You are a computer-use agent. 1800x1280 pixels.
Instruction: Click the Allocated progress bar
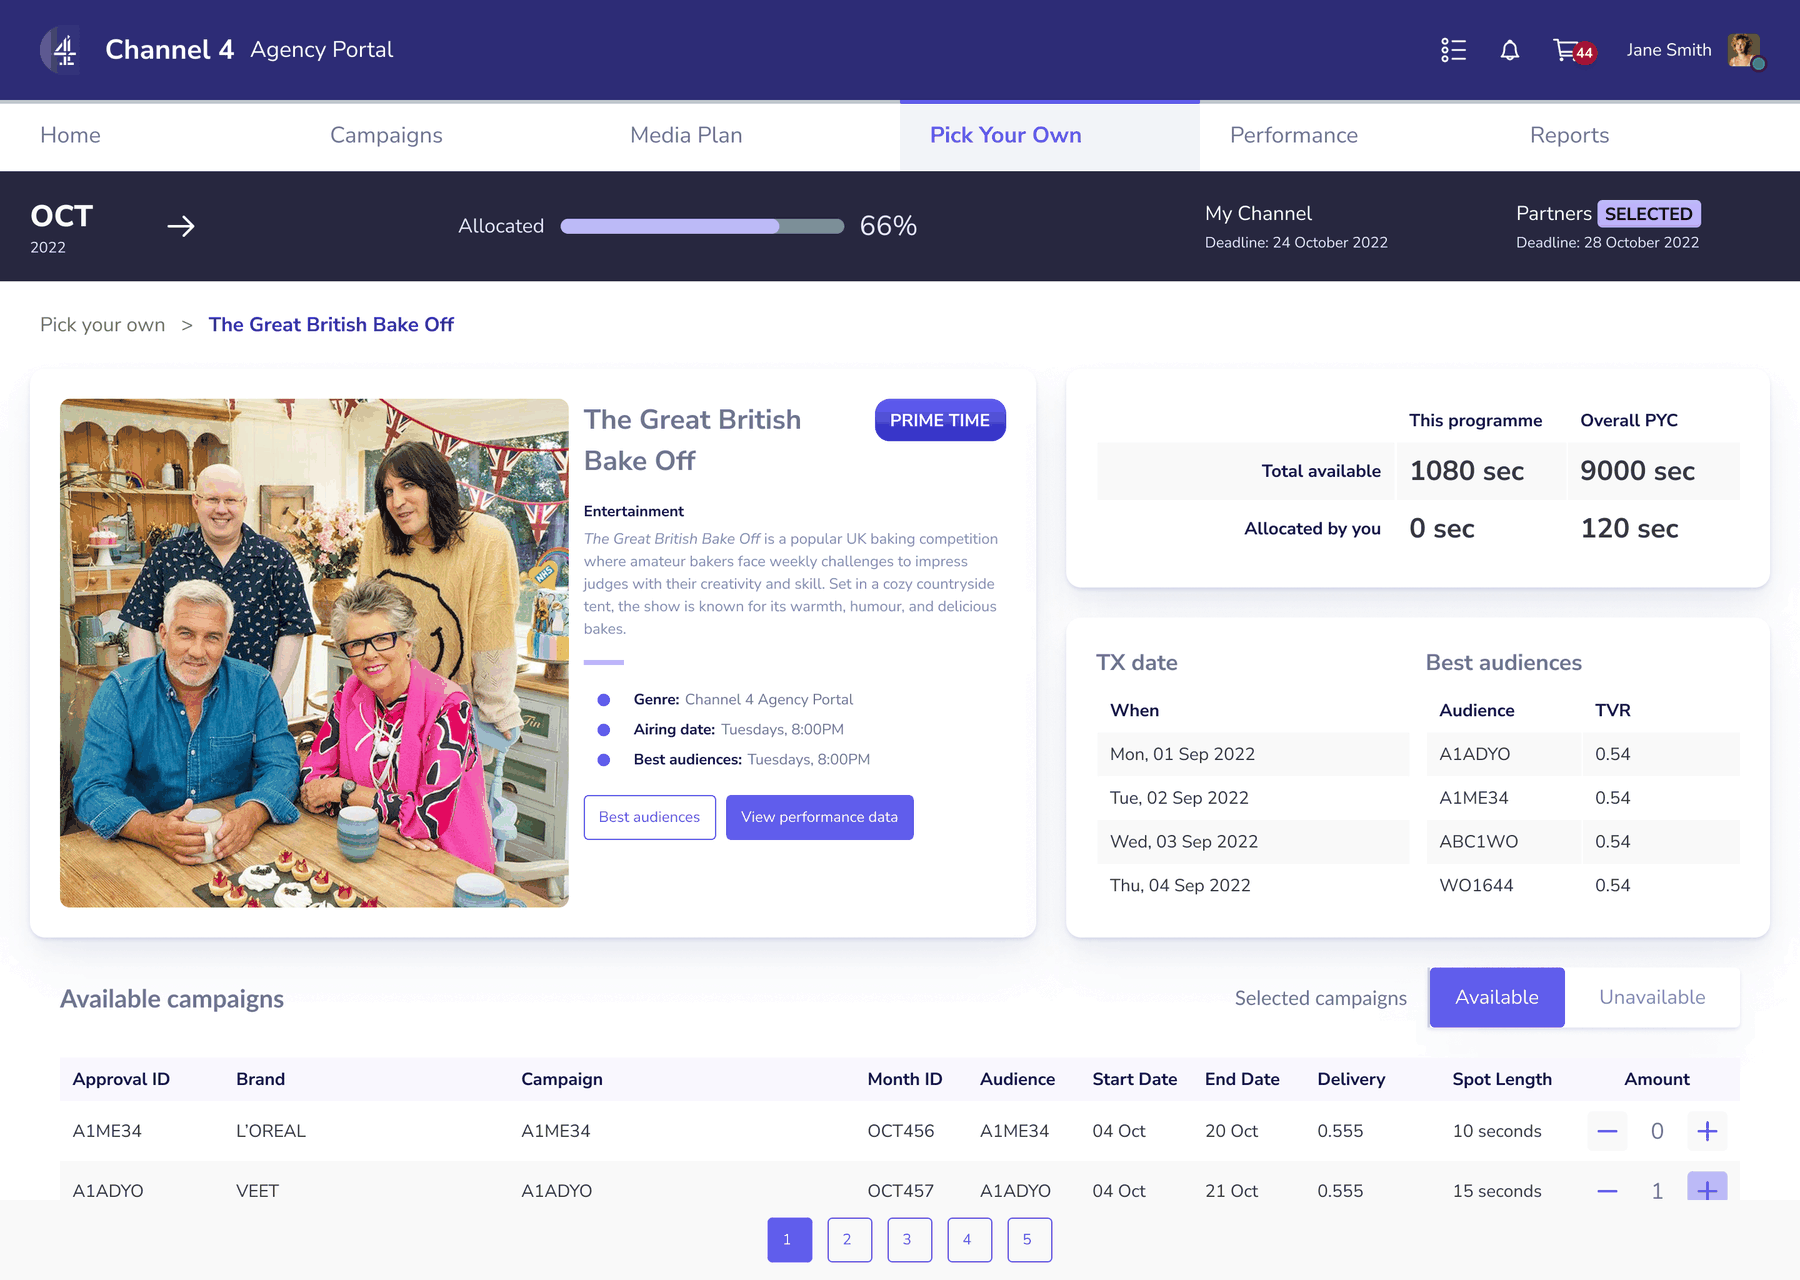(x=702, y=226)
